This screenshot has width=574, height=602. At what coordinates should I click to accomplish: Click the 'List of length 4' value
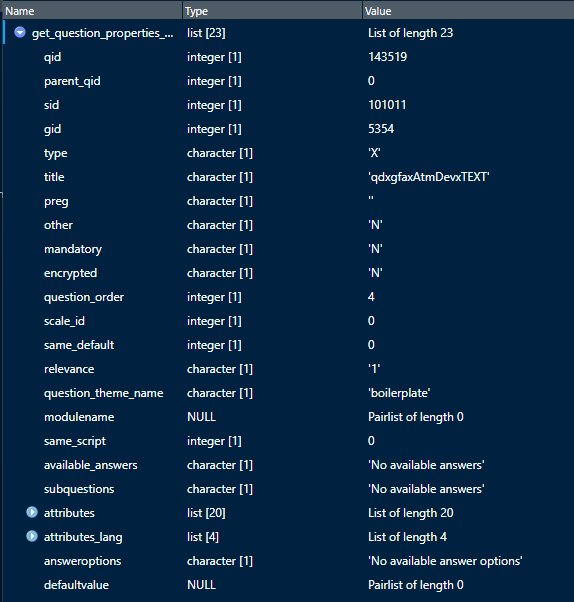coord(407,537)
